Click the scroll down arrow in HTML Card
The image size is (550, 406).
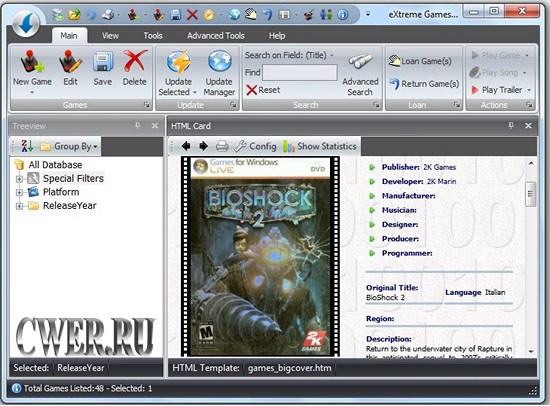pos(531,351)
